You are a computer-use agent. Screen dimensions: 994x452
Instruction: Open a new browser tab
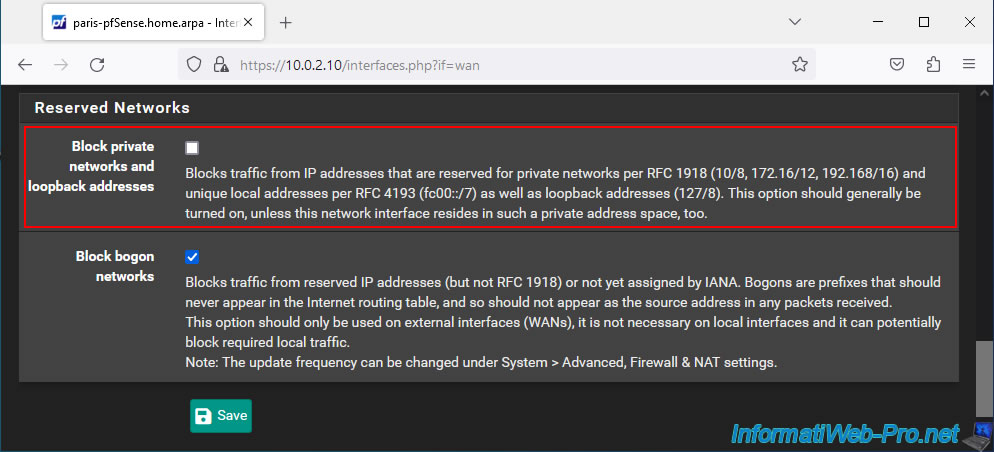pyautogui.click(x=286, y=23)
